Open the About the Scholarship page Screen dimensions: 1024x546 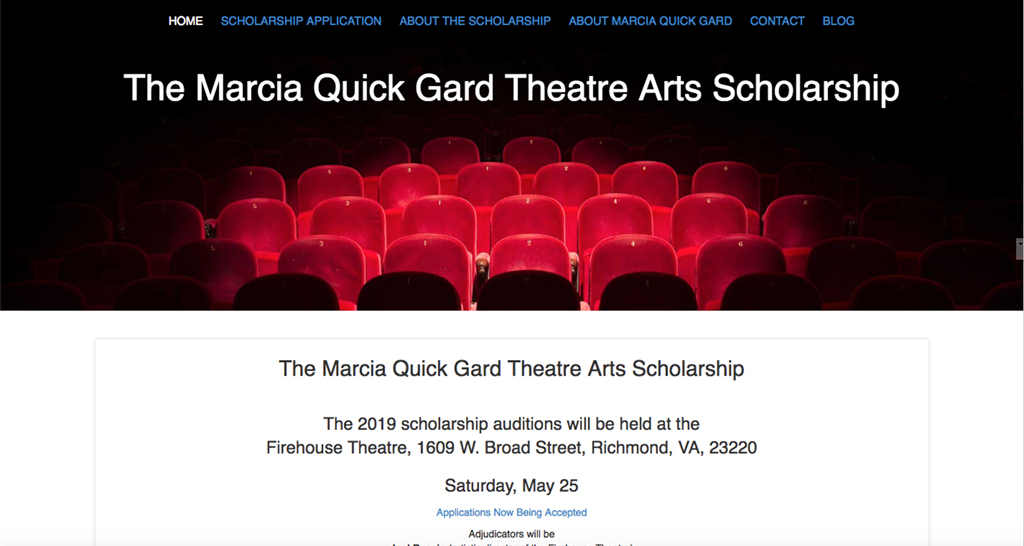(475, 21)
